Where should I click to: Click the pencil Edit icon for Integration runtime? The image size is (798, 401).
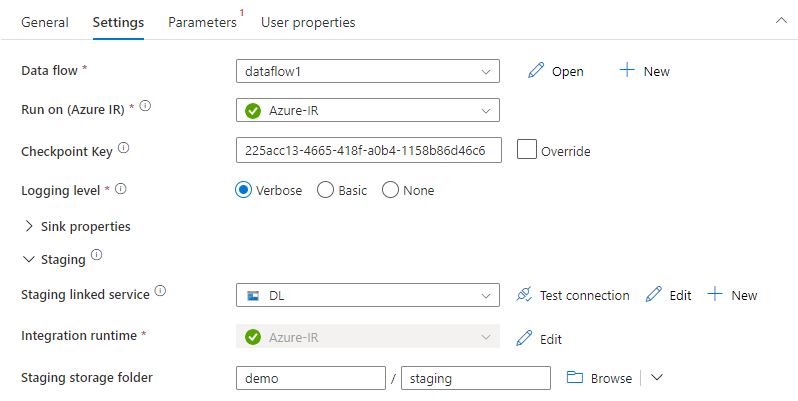click(x=524, y=338)
